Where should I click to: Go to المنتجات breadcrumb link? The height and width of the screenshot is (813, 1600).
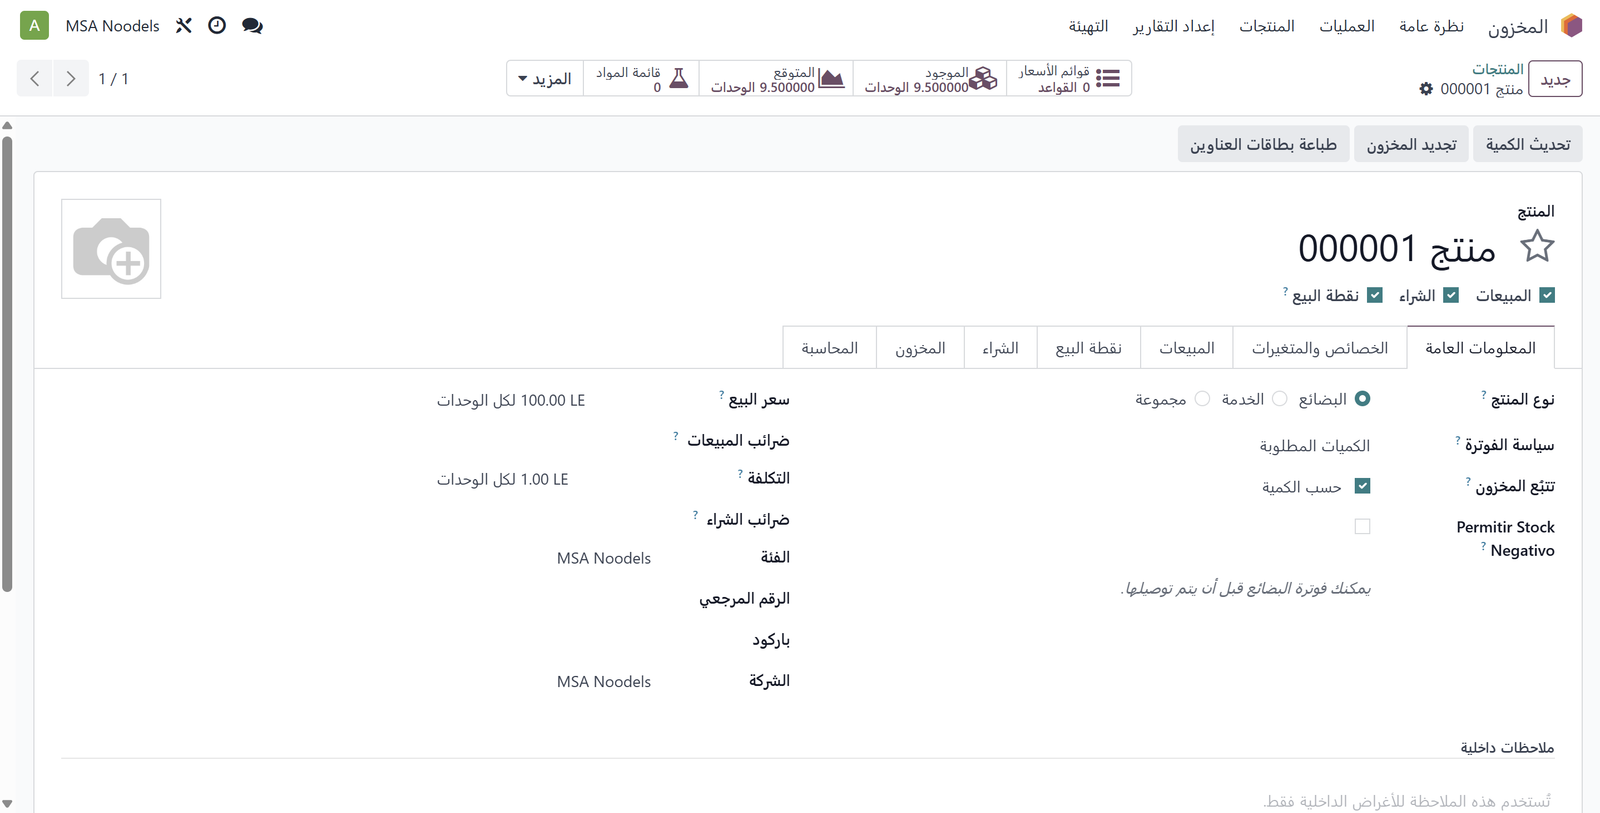coord(1497,69)
